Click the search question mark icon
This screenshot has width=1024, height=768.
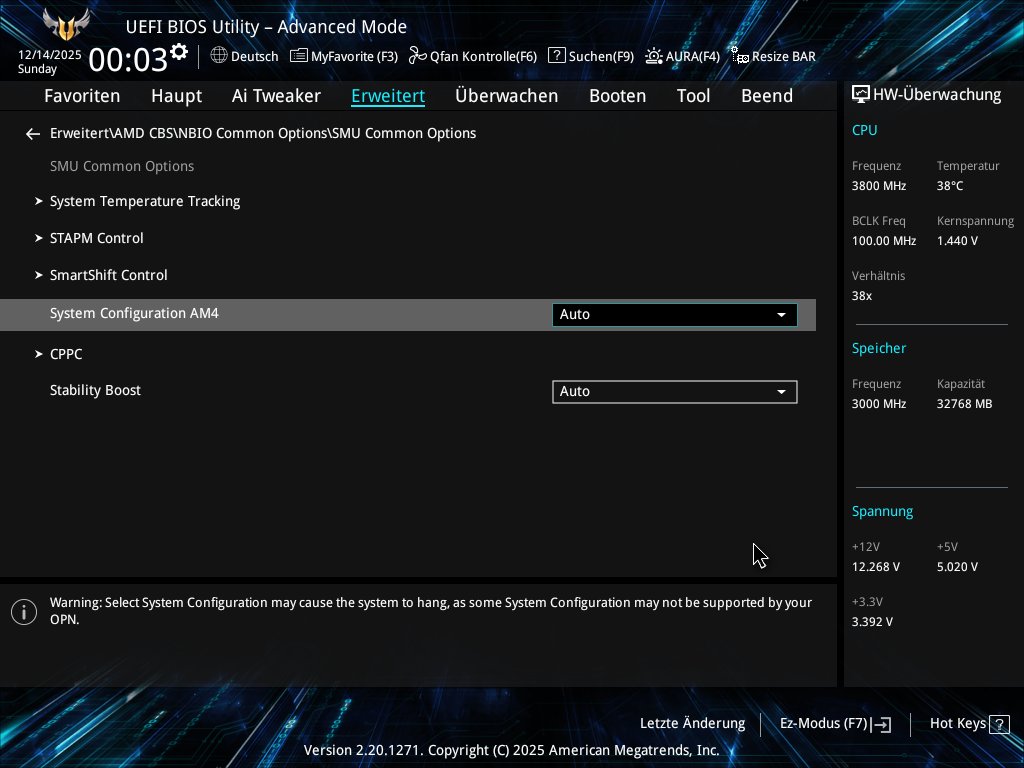[556, 56]
